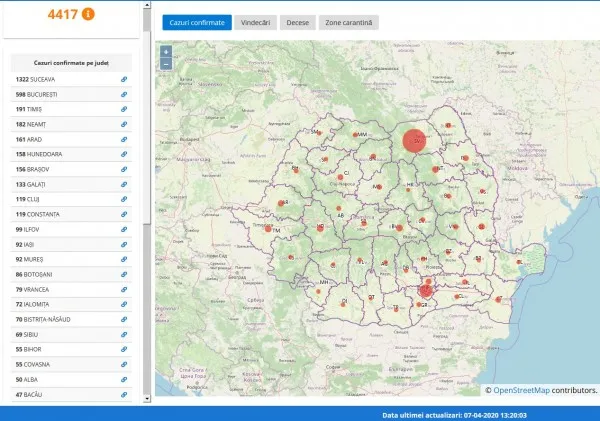The image size is (600, 421).
Task: Open the link icon for ARAD
Action: 124,139
